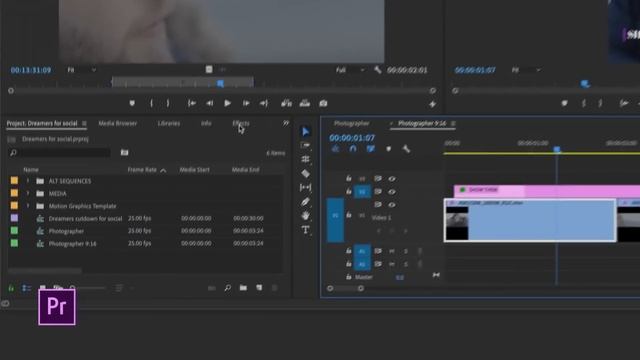The height and width of the screenshot is (360, 640).
Task: Hide track V3 with its eye icon
Action: (392, 179)
